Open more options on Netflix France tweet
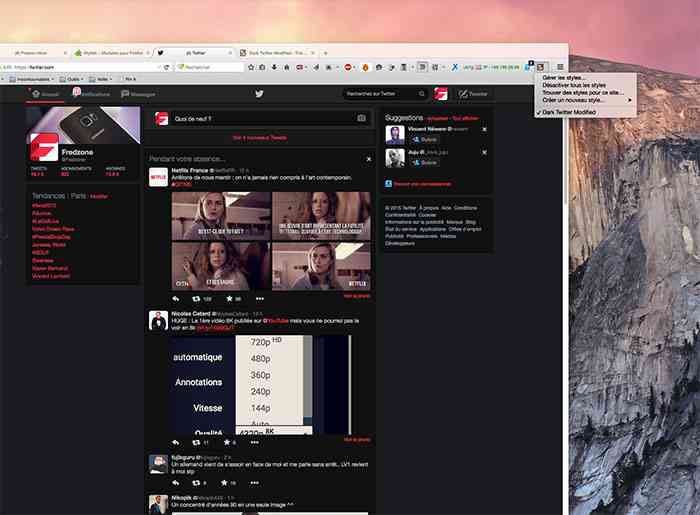 click(260, 299)
